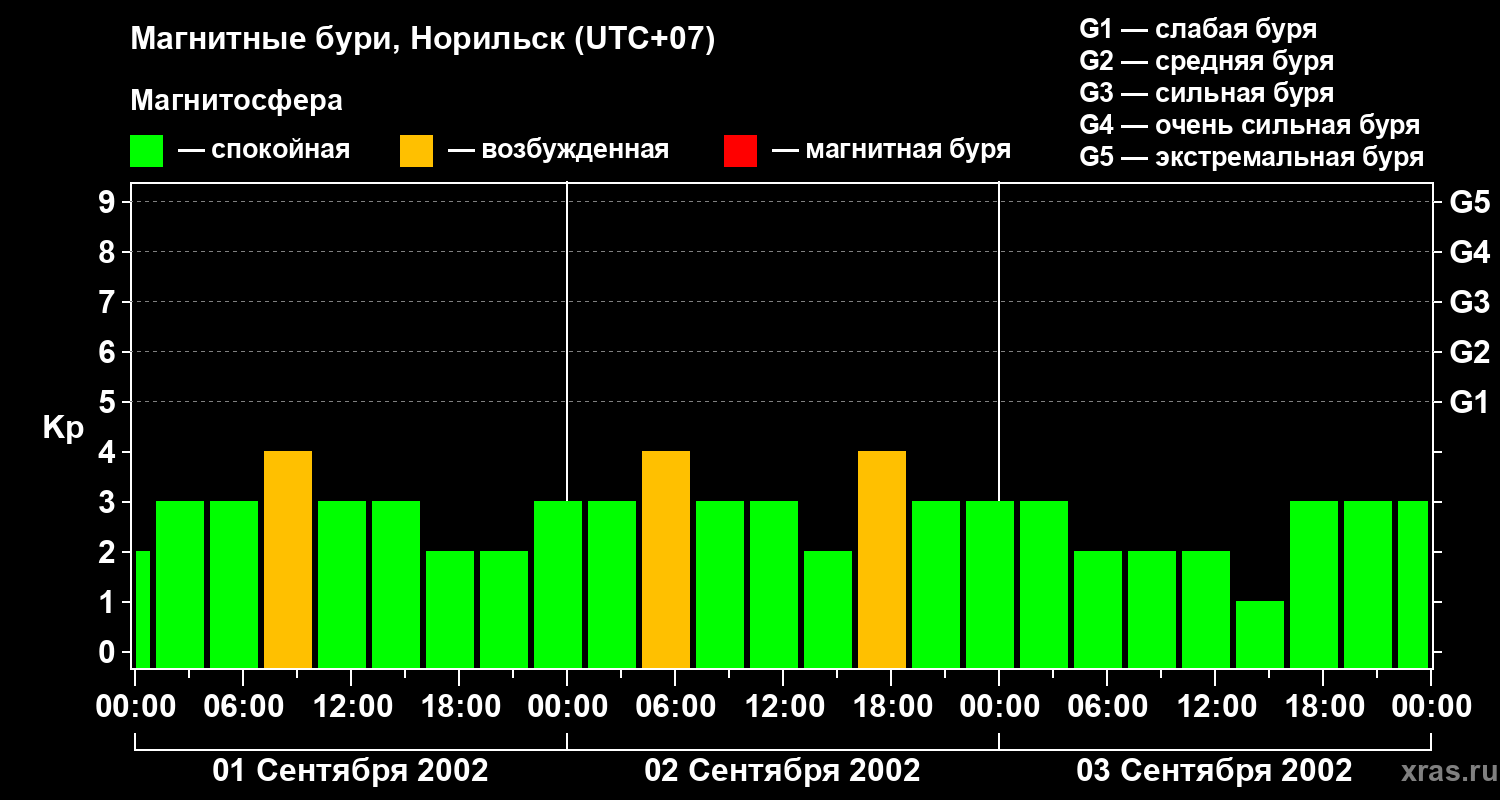Click the G3 label on right axis
The width and height of the screenshot is (1500, 800).
(1469, 302)
